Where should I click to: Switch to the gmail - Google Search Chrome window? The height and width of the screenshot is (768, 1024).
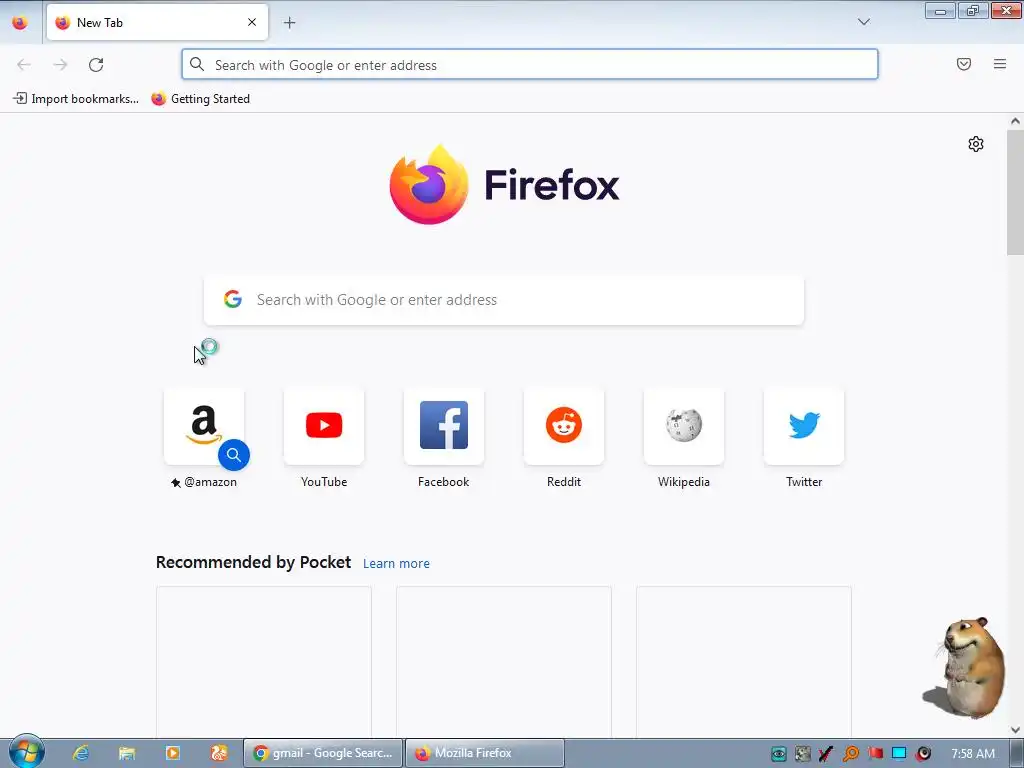coord(323,753)
